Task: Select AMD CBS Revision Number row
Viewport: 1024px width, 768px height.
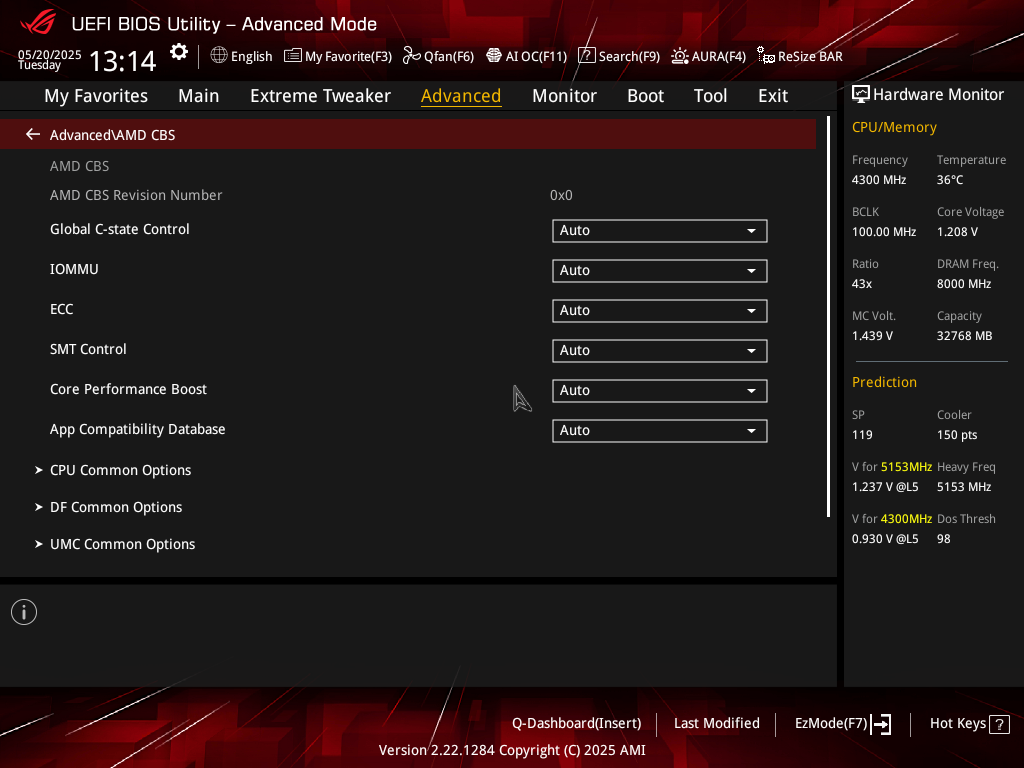Action: (408, 195)
